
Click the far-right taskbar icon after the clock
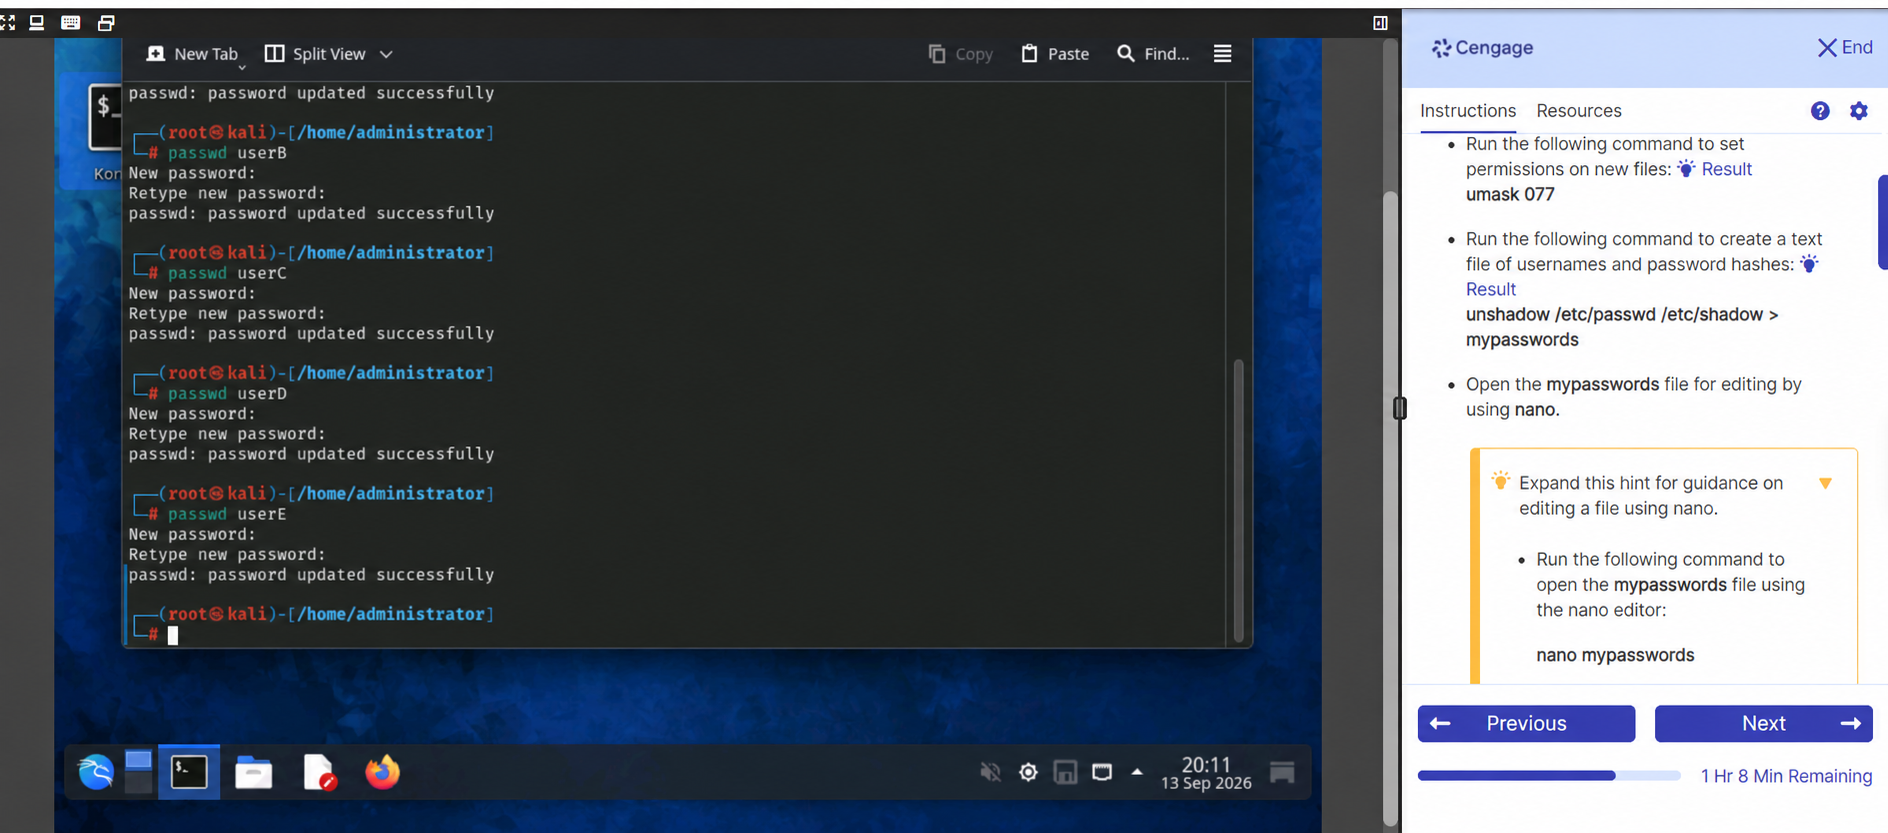[x=1282, y=772]
